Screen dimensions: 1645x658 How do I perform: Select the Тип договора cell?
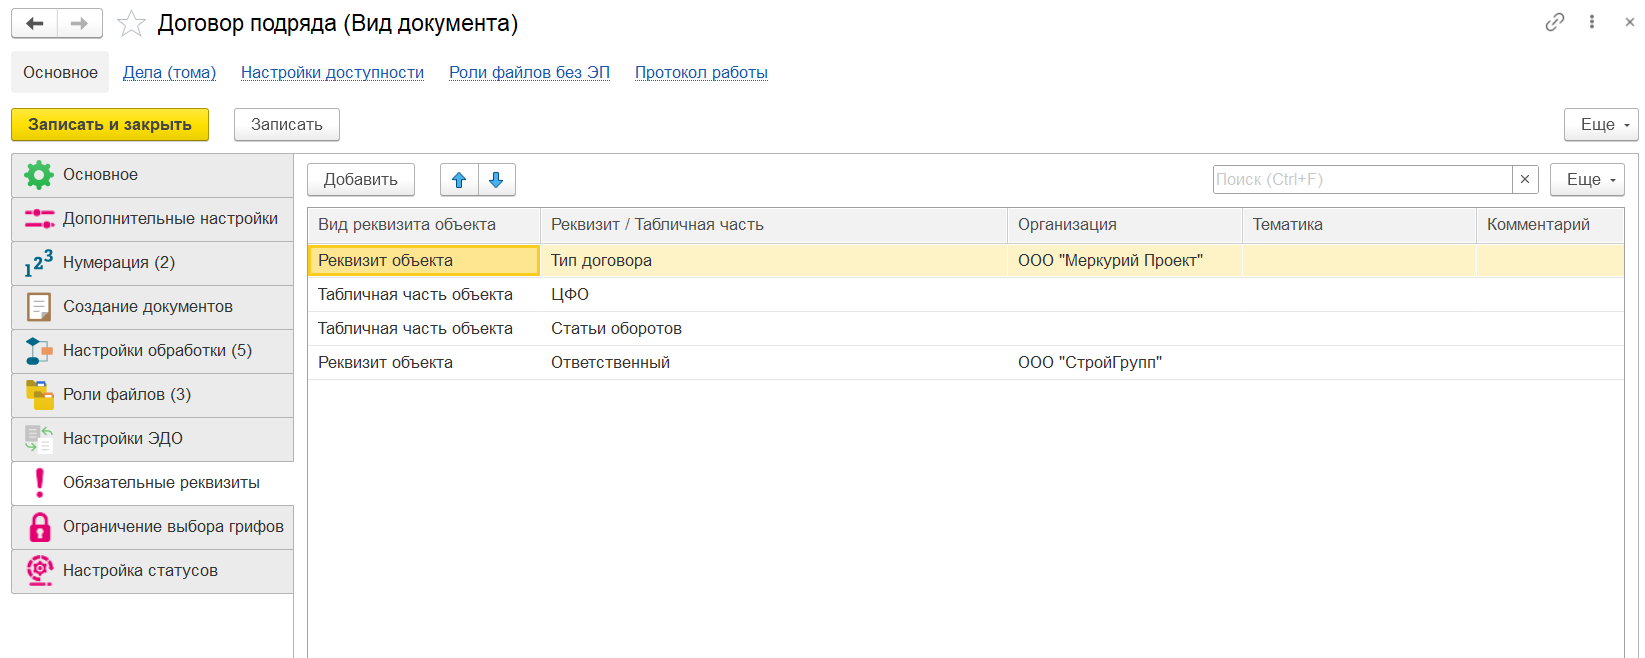[774, 261]
